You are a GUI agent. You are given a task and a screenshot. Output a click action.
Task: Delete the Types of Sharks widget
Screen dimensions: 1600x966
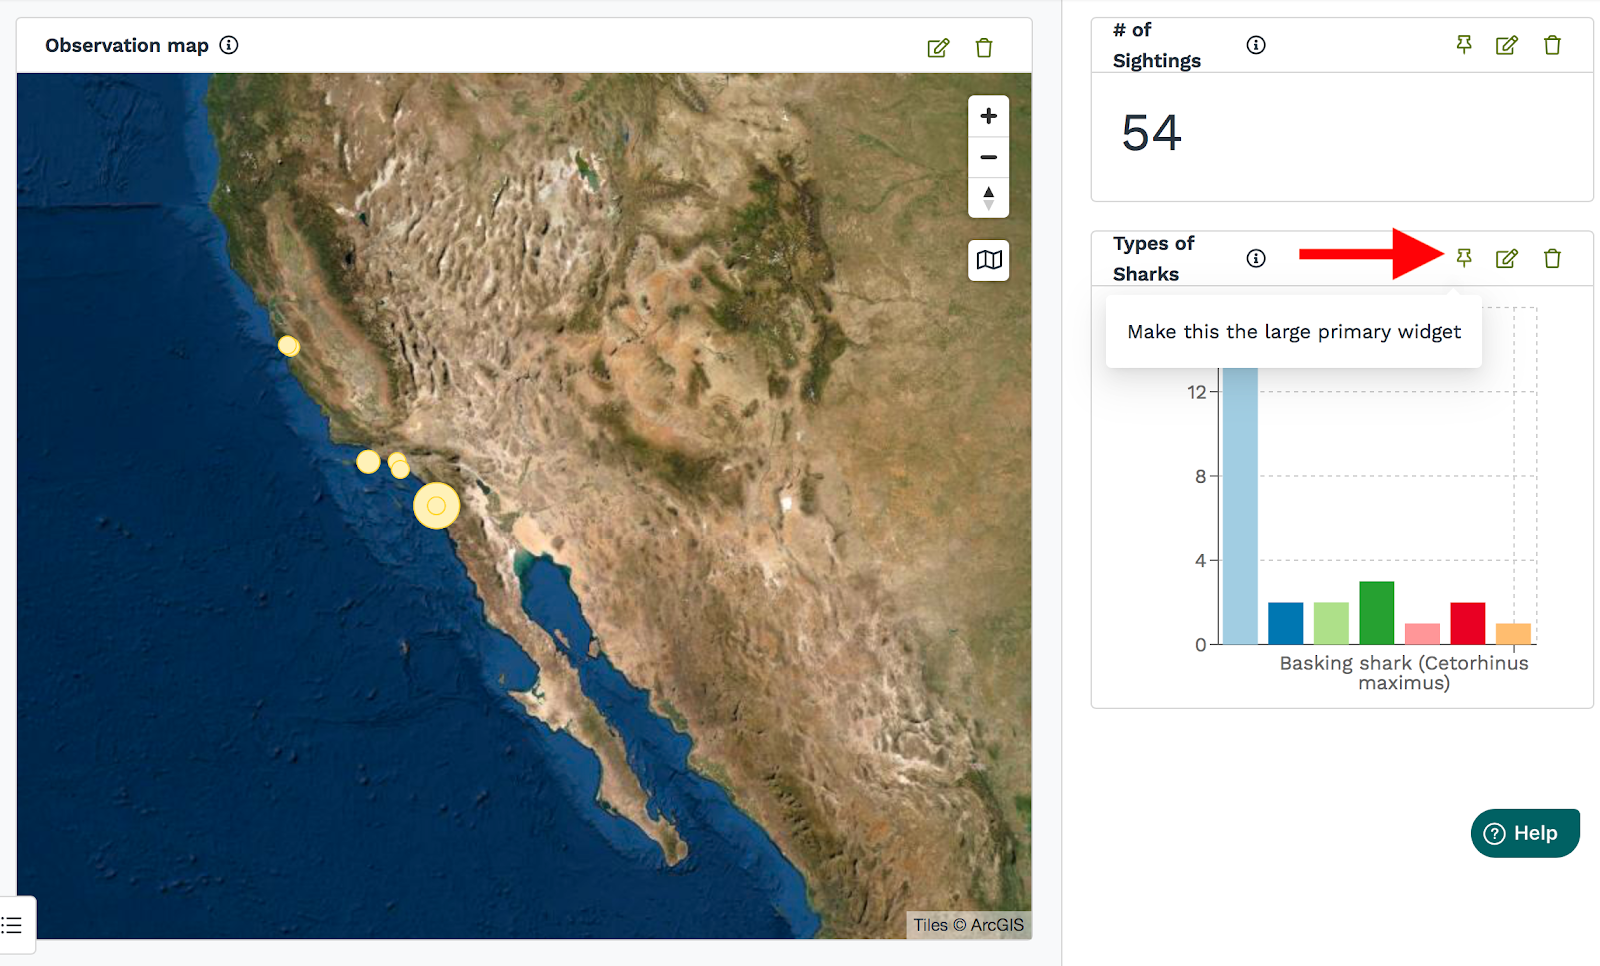(x=1552, y=259)
